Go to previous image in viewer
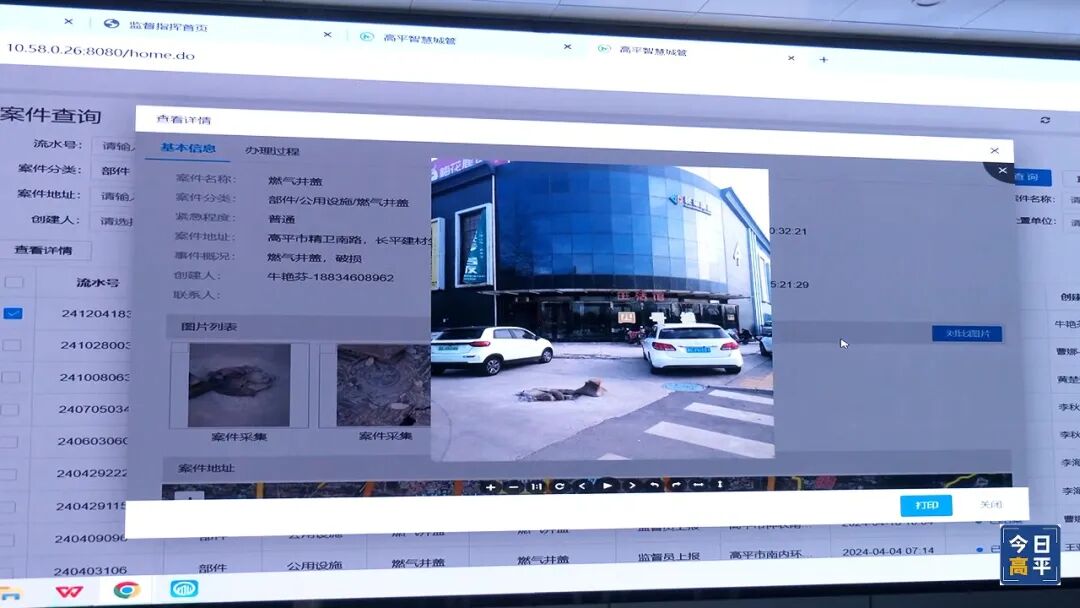This screenshot has height=608, width=1080. (583, 487)
